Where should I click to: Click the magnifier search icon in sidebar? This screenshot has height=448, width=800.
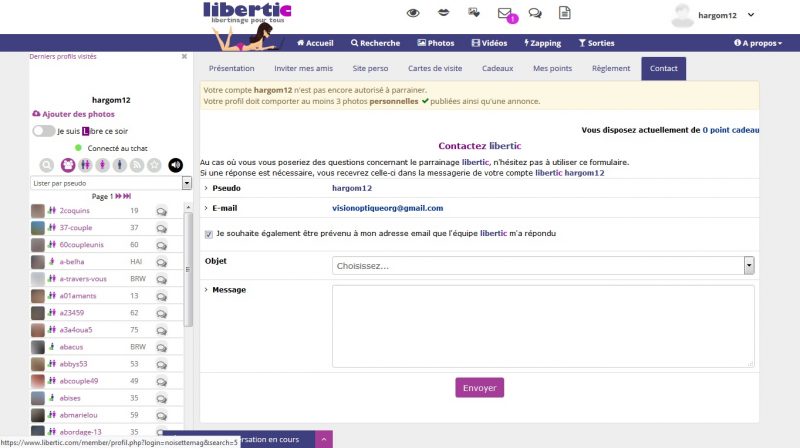tap(47, 165)
